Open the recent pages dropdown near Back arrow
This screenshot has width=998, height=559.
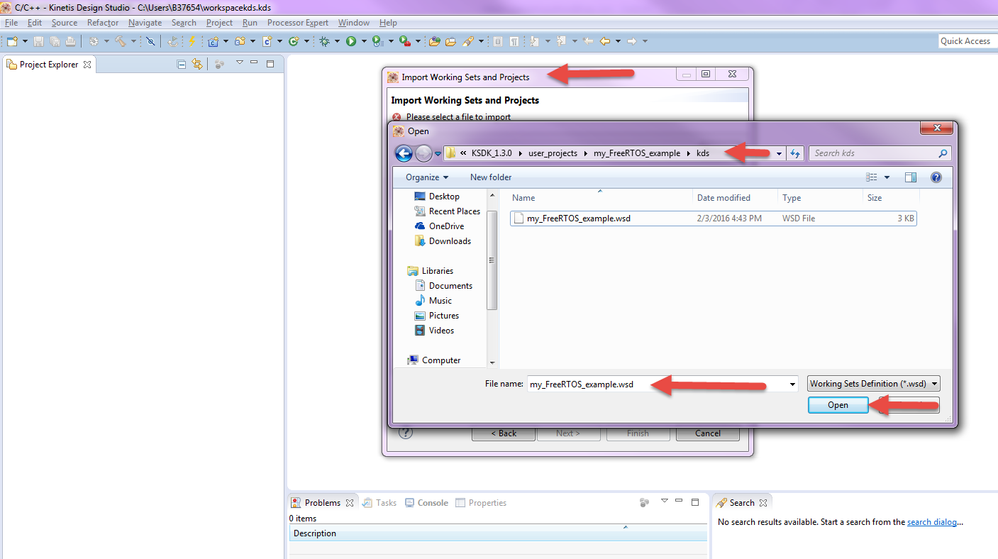coord(438,153)
